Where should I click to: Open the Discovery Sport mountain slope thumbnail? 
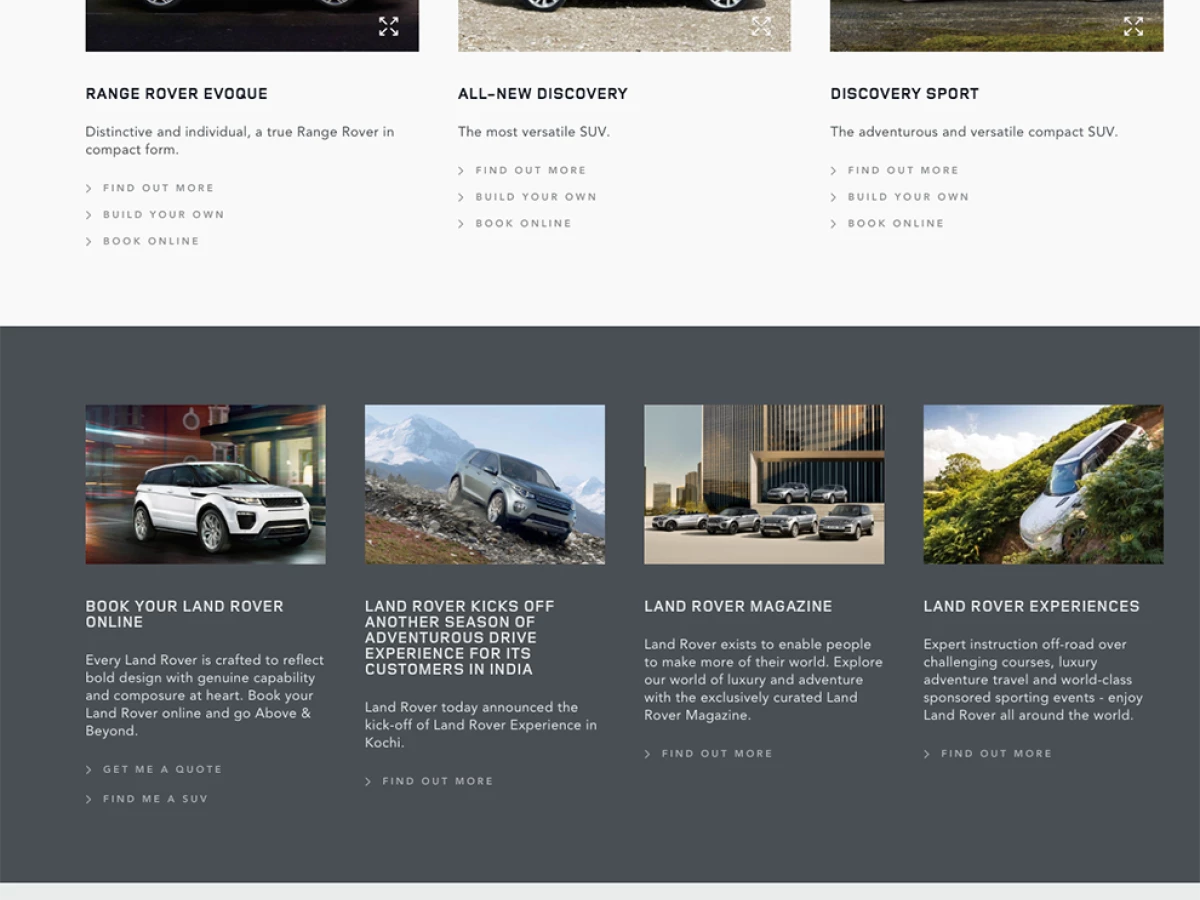[485, 484]
